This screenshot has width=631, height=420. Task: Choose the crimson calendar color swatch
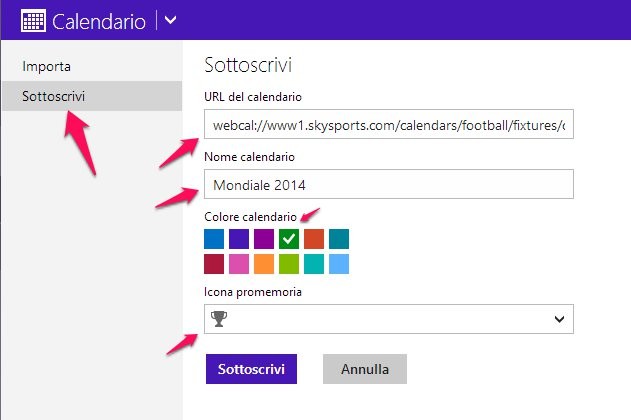click(x=214, y=264)
